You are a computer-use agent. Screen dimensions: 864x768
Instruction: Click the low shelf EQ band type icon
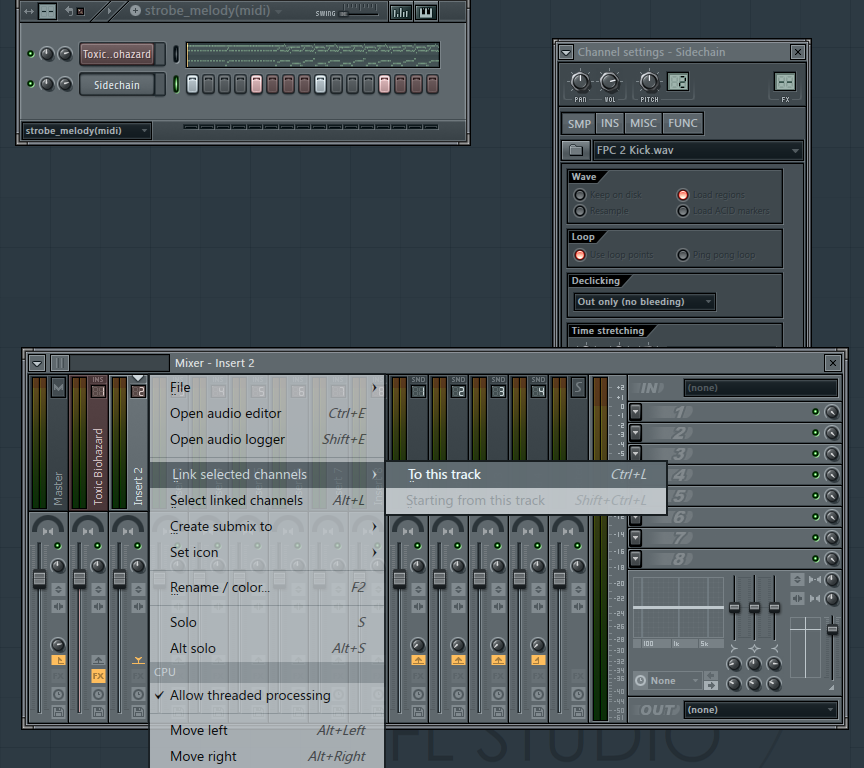pyautogui.click(x=734, y=648)
